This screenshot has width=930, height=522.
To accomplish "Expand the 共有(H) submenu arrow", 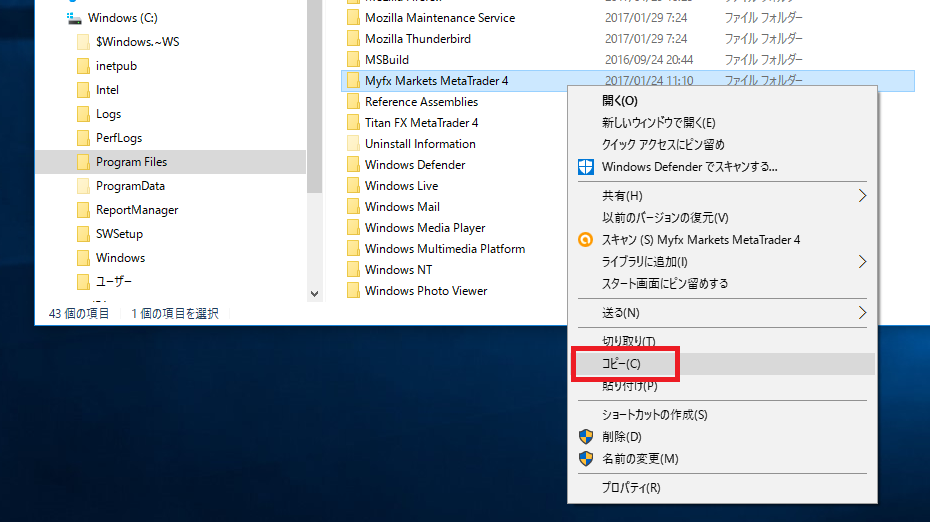I will (862, 196).
